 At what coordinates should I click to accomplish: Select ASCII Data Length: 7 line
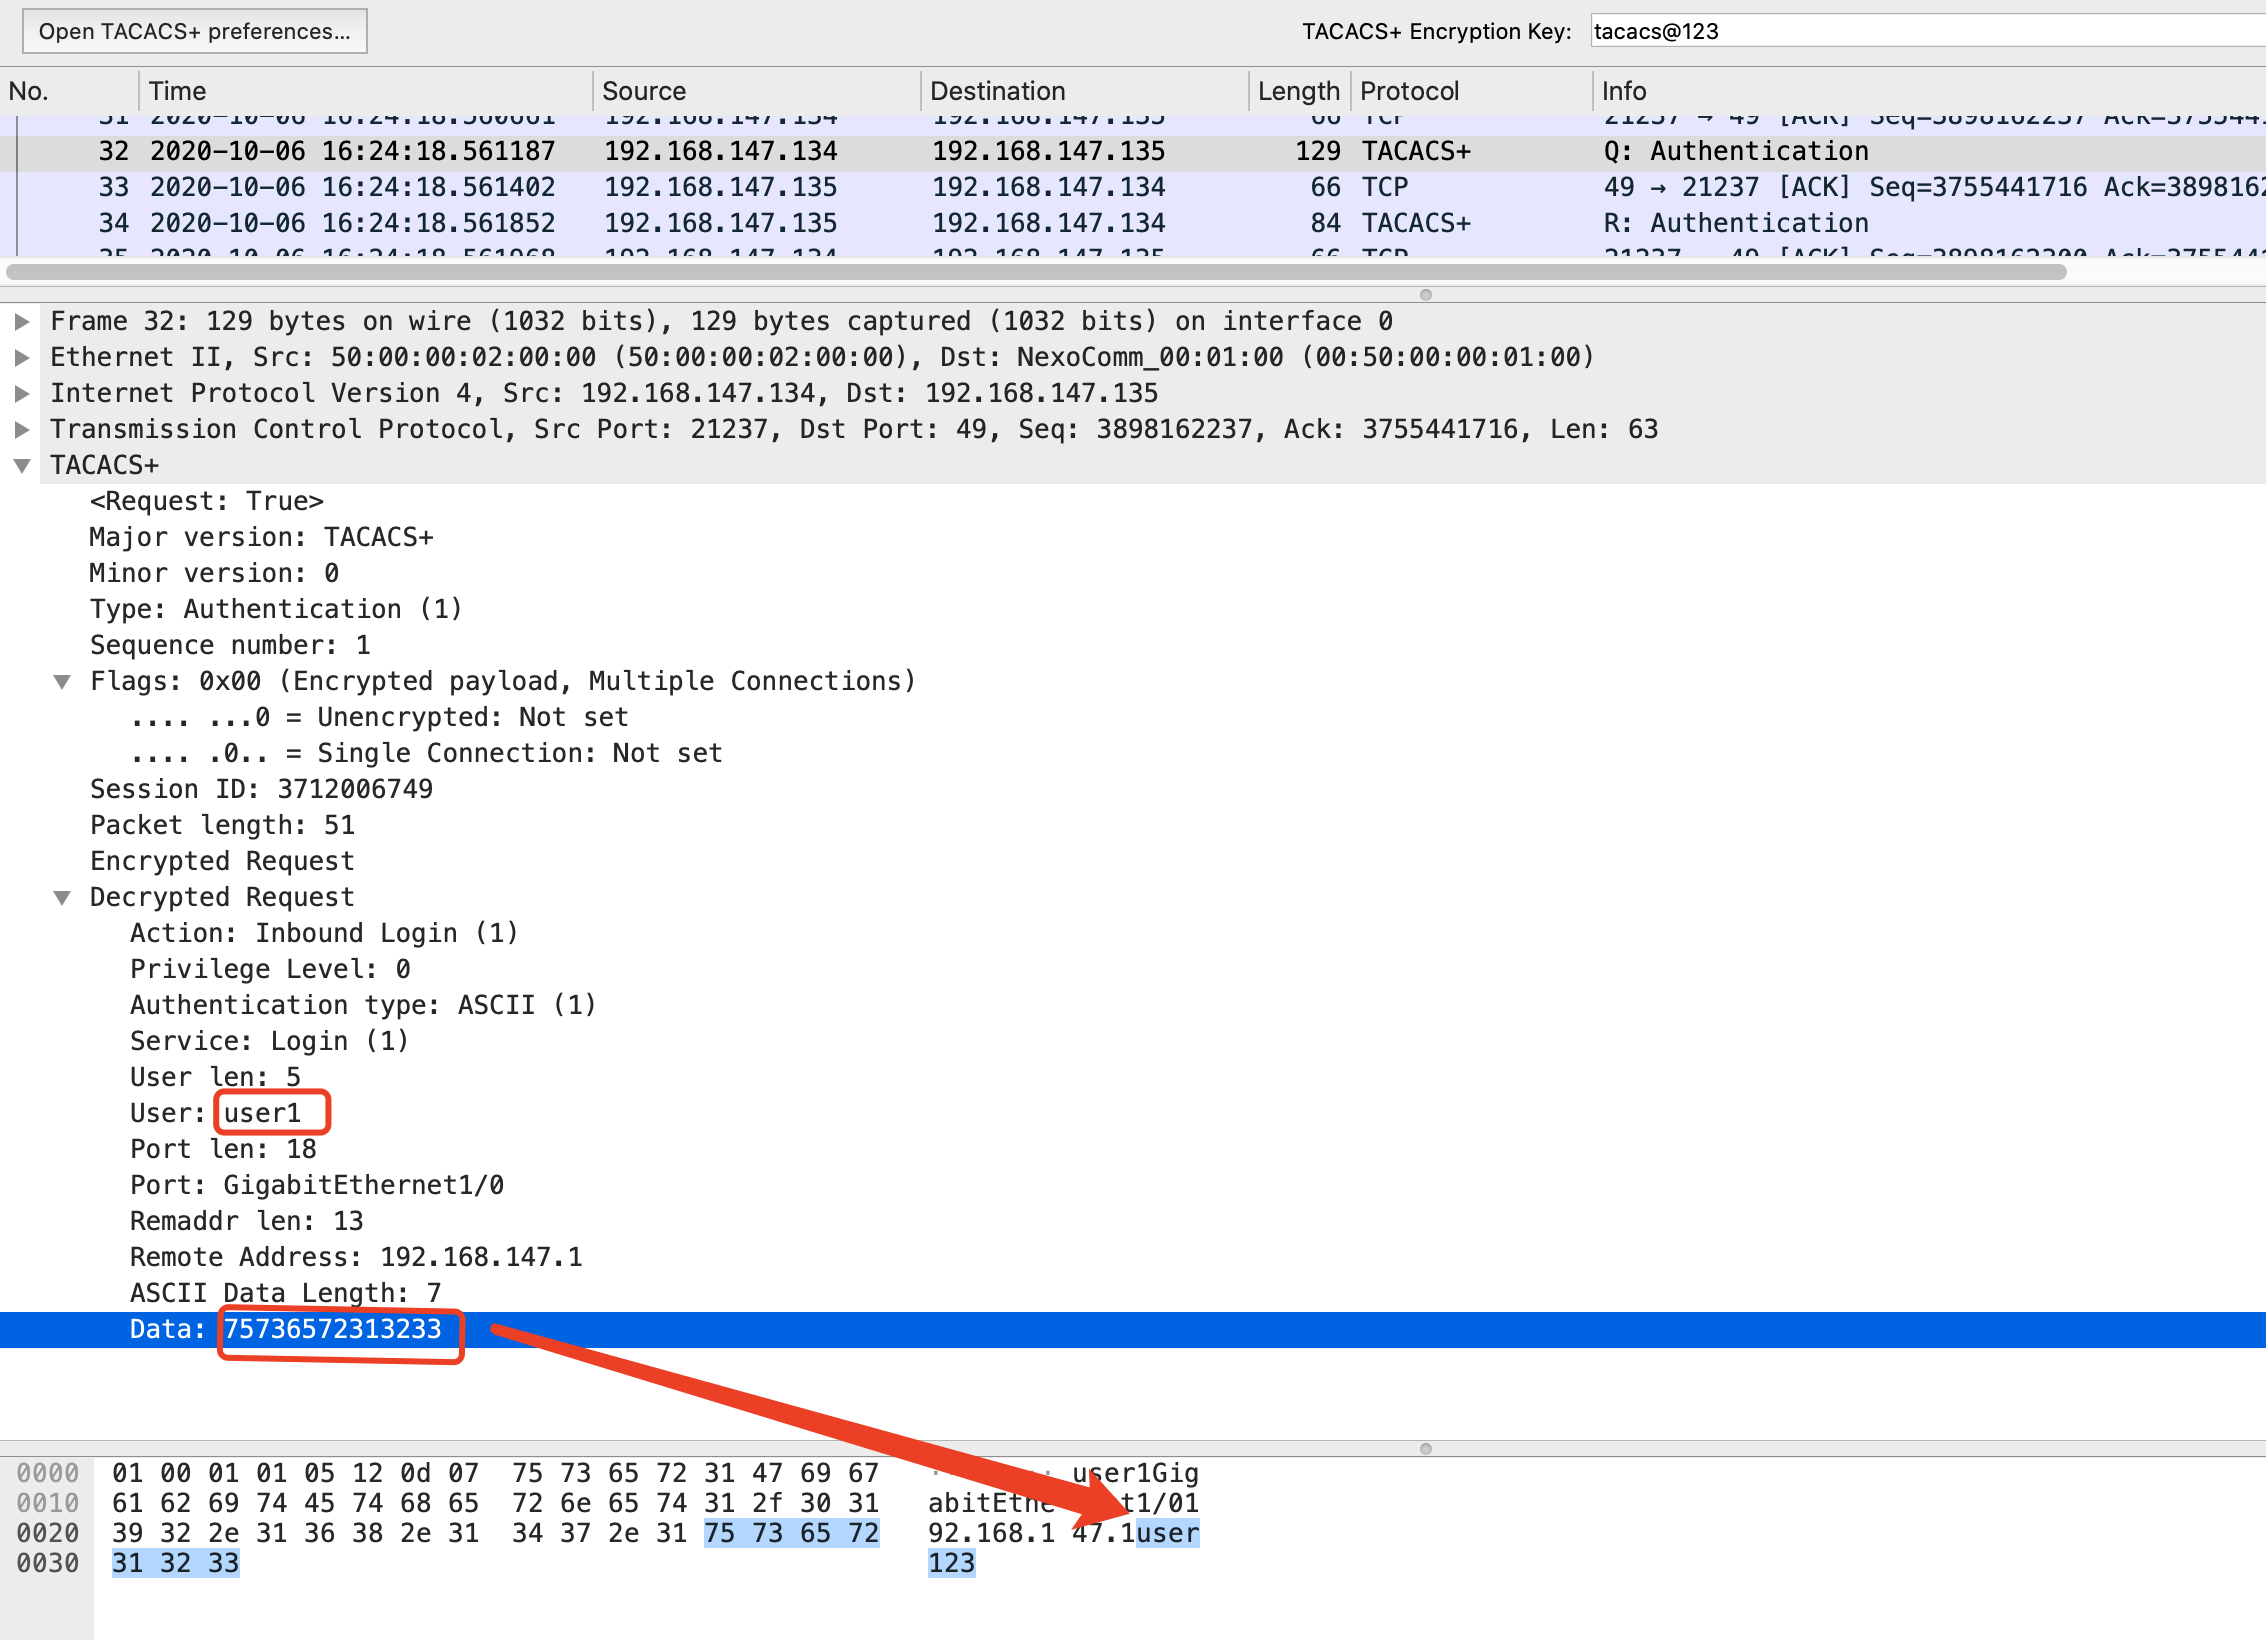pos(285,1293)
